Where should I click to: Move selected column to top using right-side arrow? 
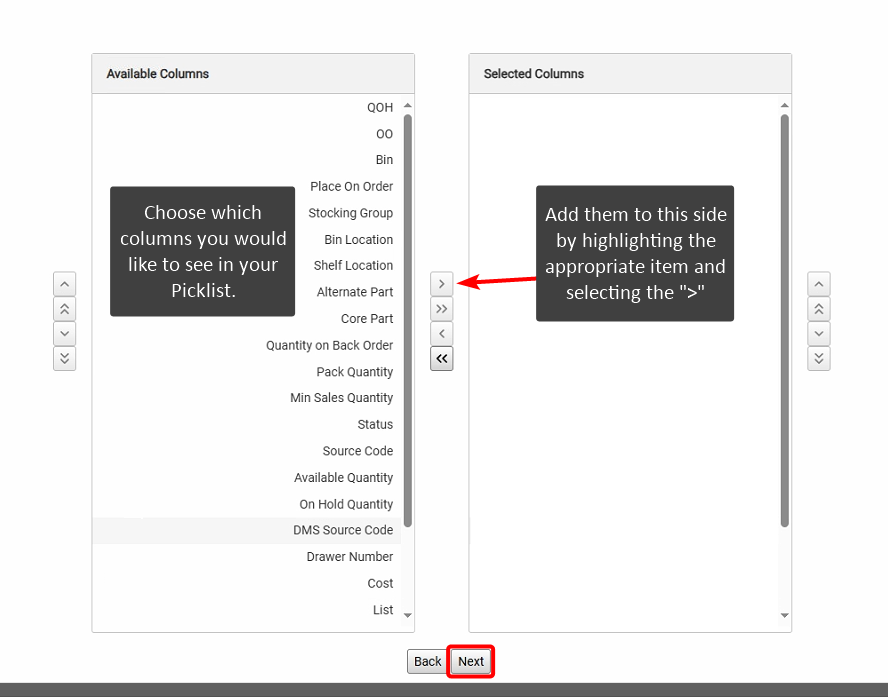tap(818, 309)
